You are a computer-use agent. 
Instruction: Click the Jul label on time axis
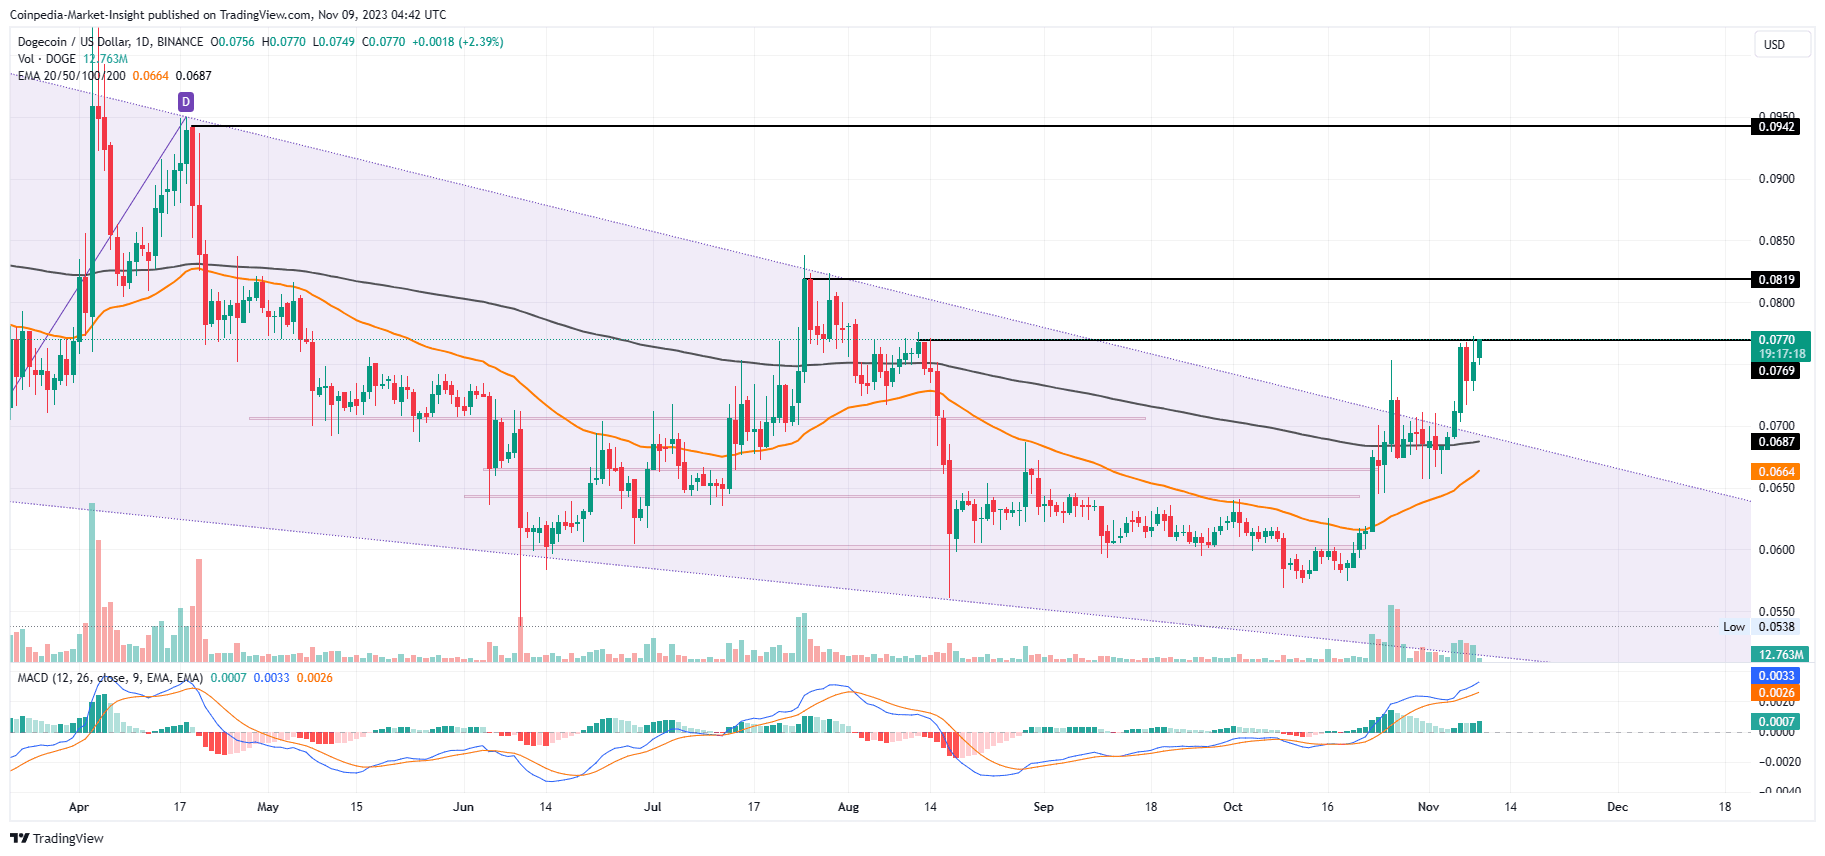(653, 807)
